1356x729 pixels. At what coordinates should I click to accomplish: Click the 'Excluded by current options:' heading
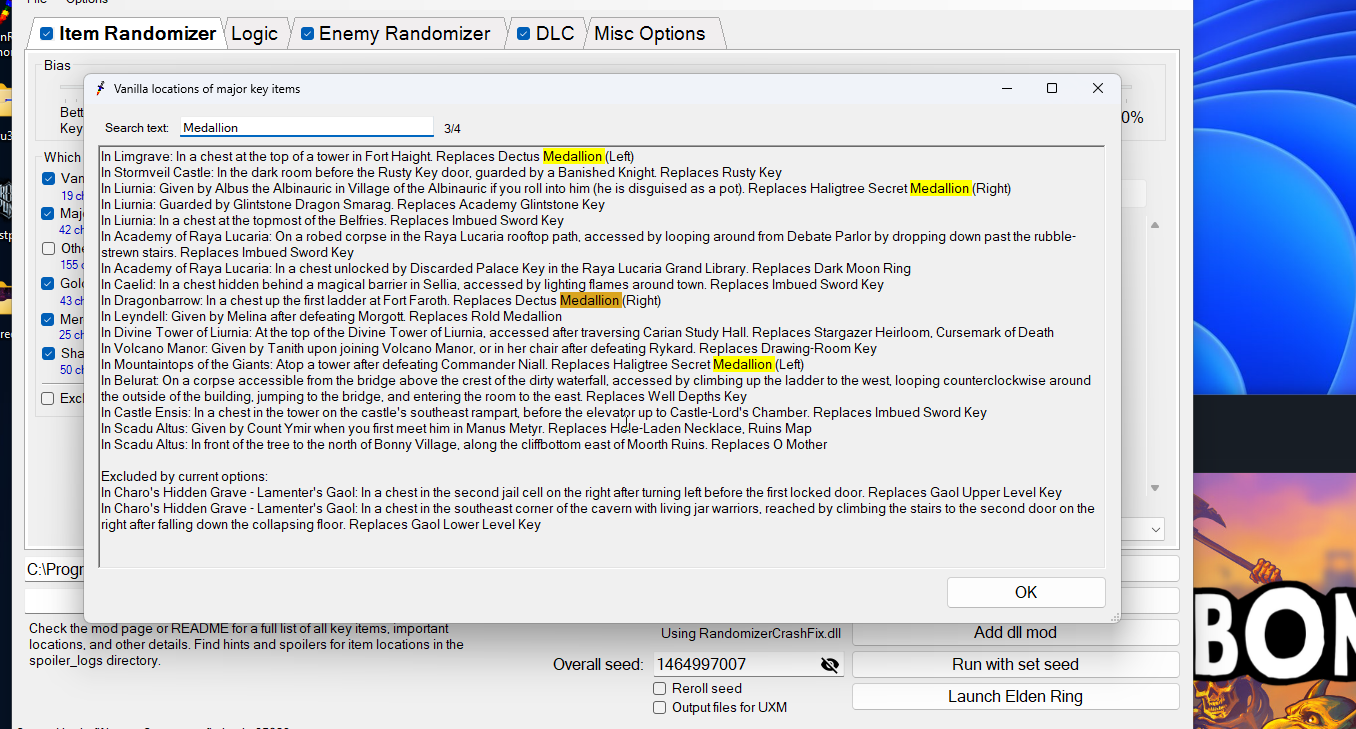[184, 477]
